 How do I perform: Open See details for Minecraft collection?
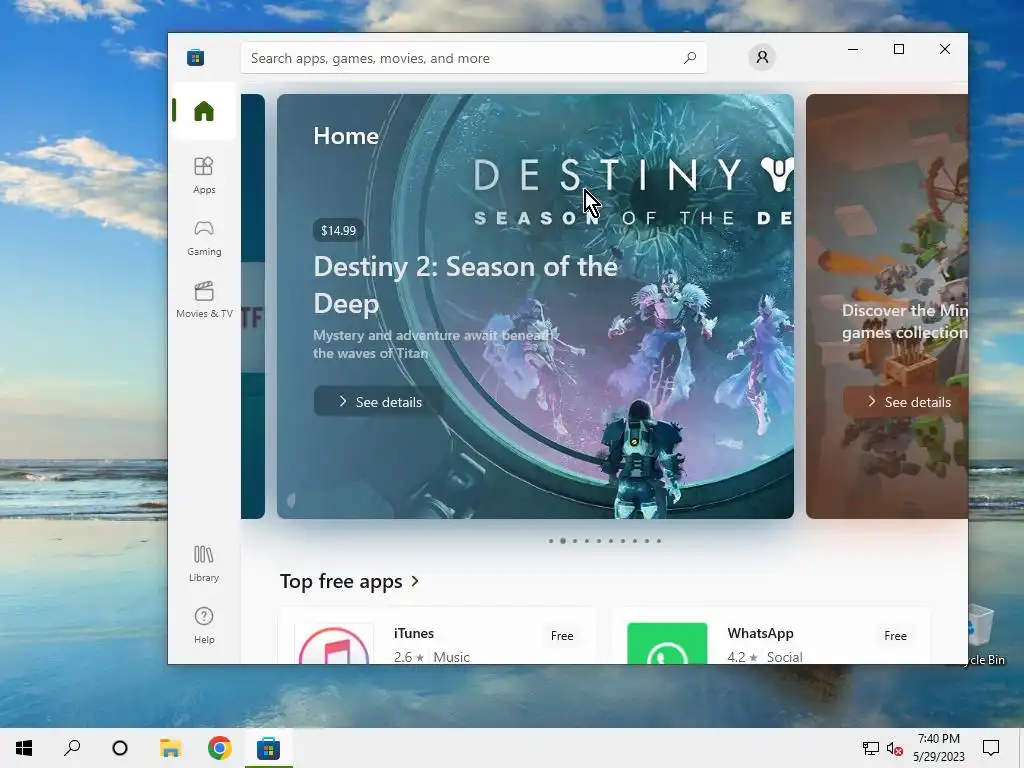tap(906, 402)
